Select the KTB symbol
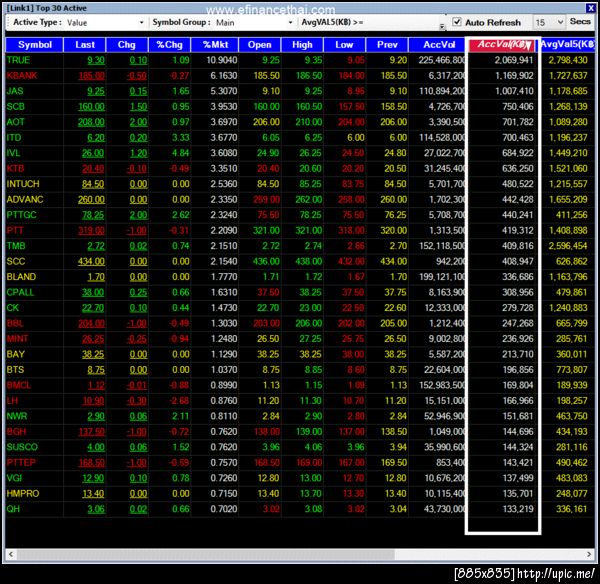 click(15, 168)
